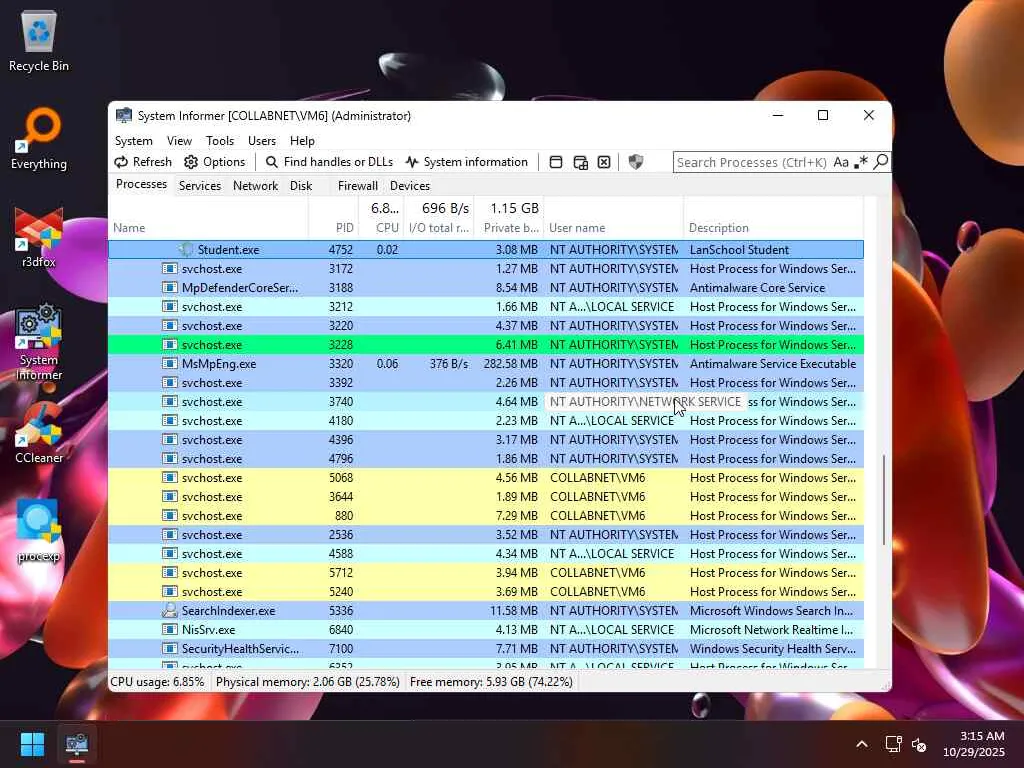Click the Microsoft Windows Search Indexer description
1024x768 pixels.
pyautogui.click(x=771, y=611)
